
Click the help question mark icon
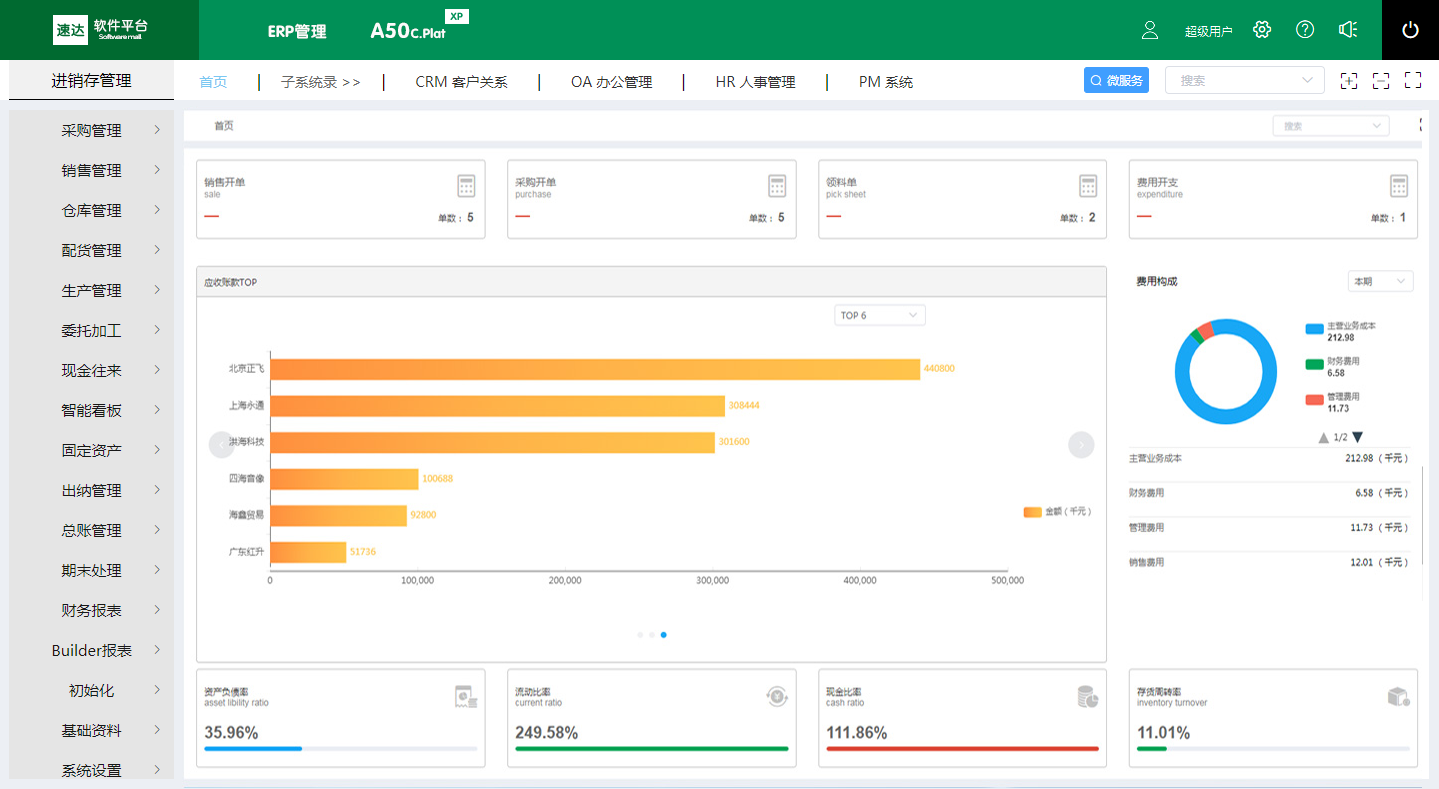click(x=1305, y=30)
